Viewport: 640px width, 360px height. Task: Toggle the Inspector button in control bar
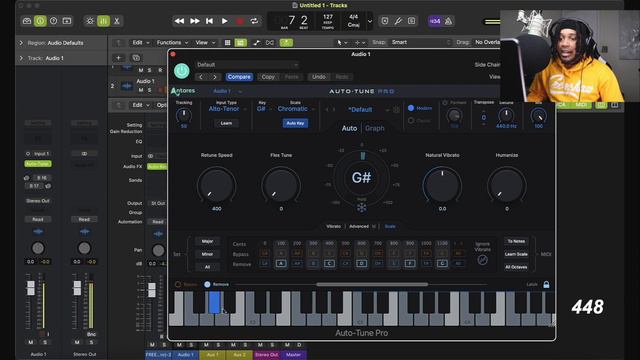[40, 21]
